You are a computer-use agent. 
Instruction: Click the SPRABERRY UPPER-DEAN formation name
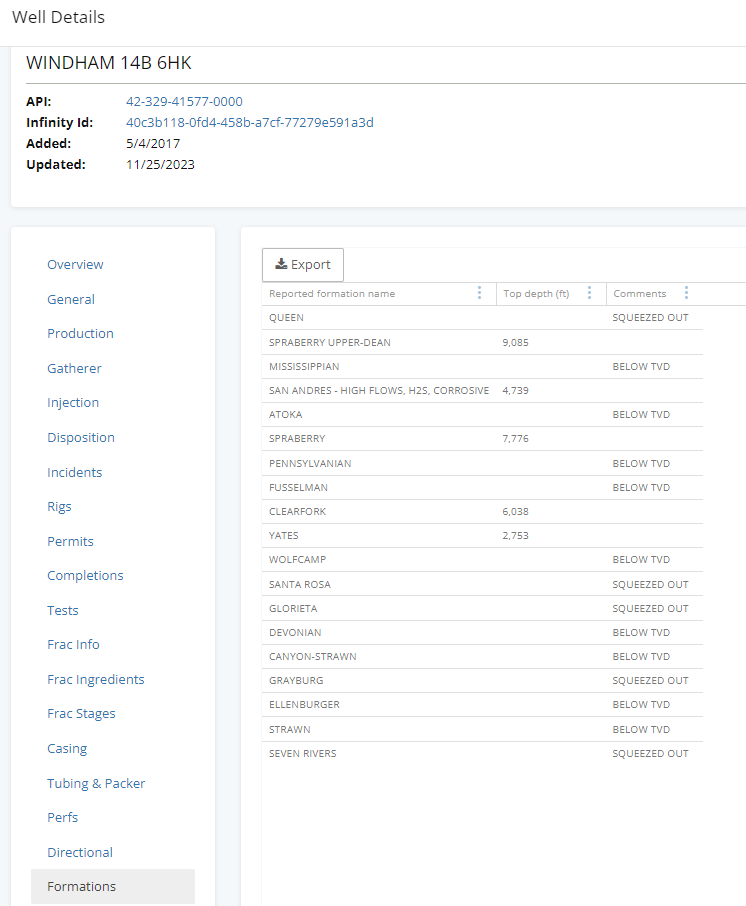330,343
